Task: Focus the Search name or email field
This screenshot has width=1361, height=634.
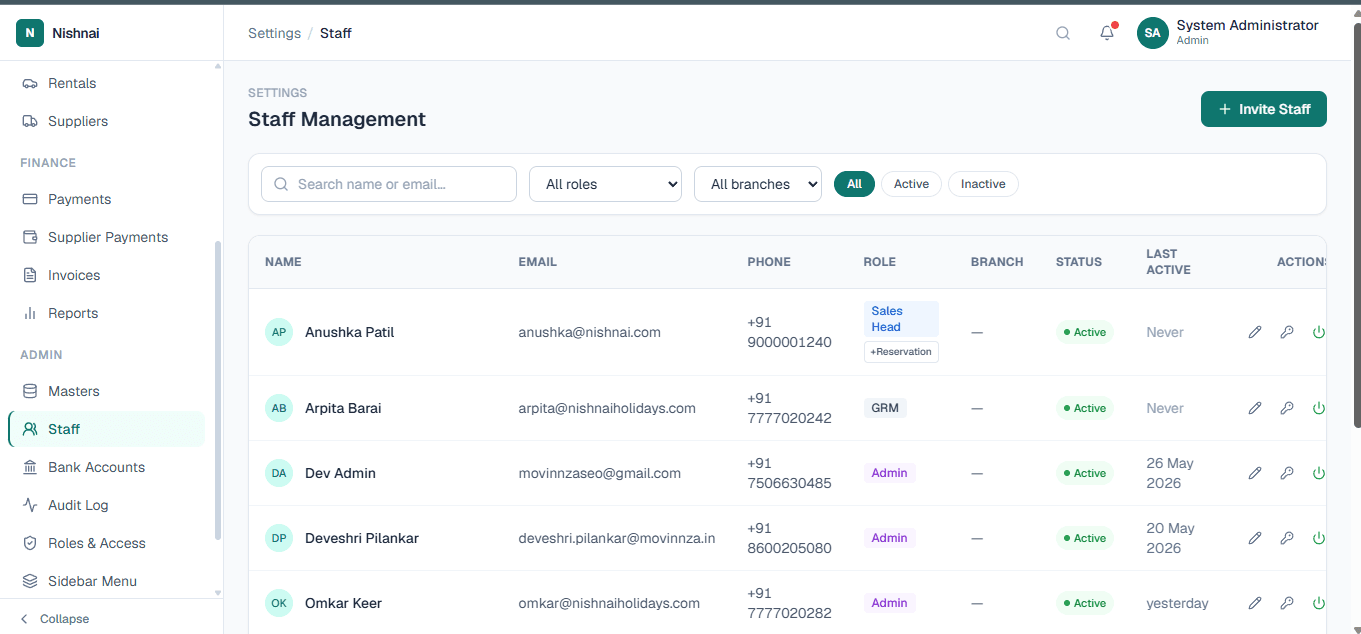Action: (x=389, y=184)
